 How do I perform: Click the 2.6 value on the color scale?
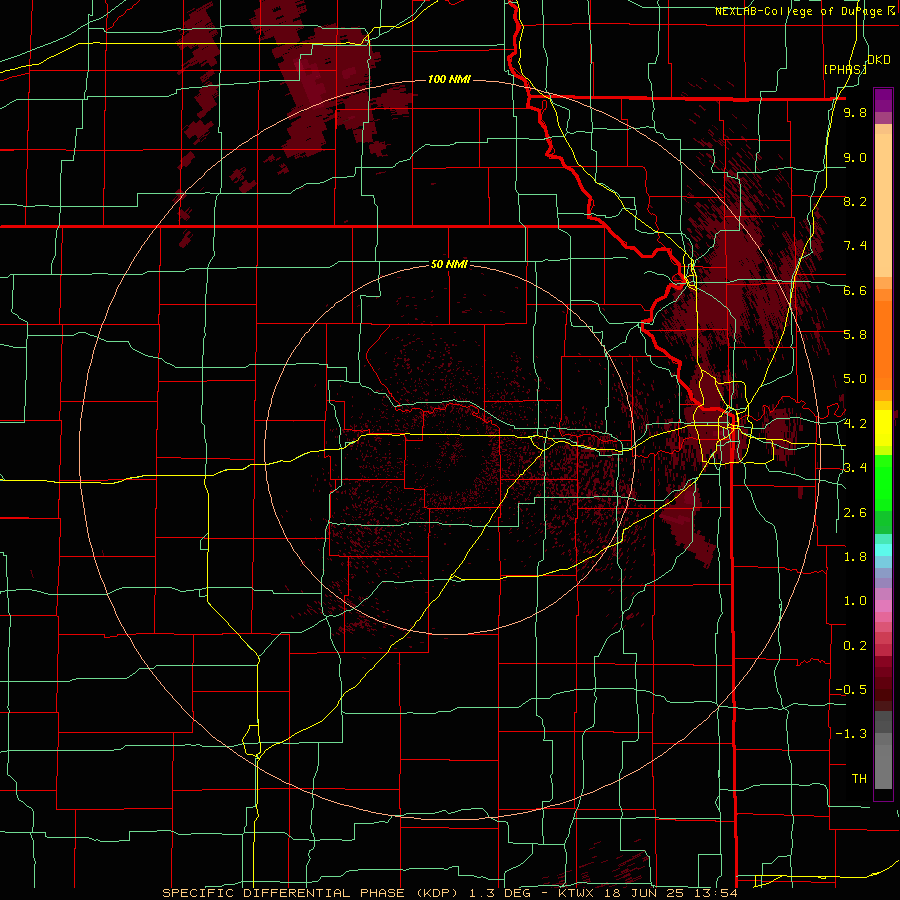tap(855, 513)
